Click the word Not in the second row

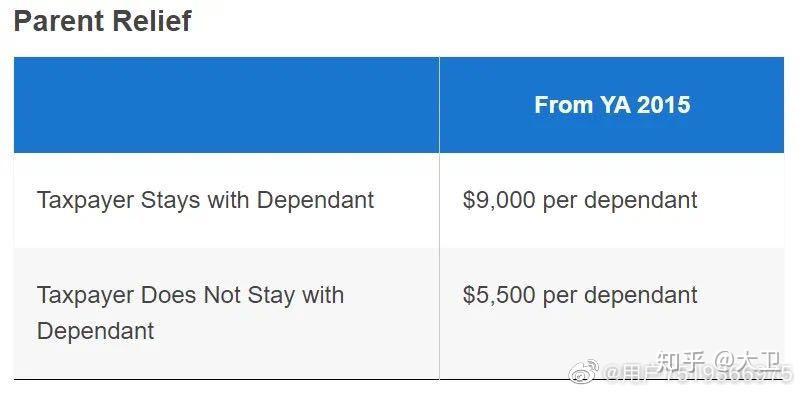(x=222, y=295)
